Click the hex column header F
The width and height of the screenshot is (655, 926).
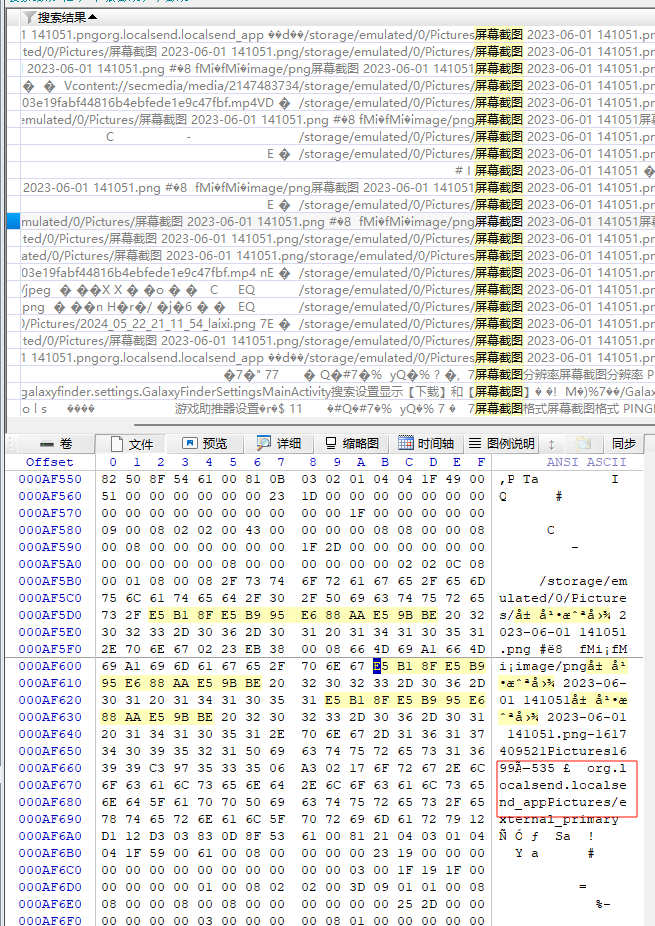coord(481,462)
